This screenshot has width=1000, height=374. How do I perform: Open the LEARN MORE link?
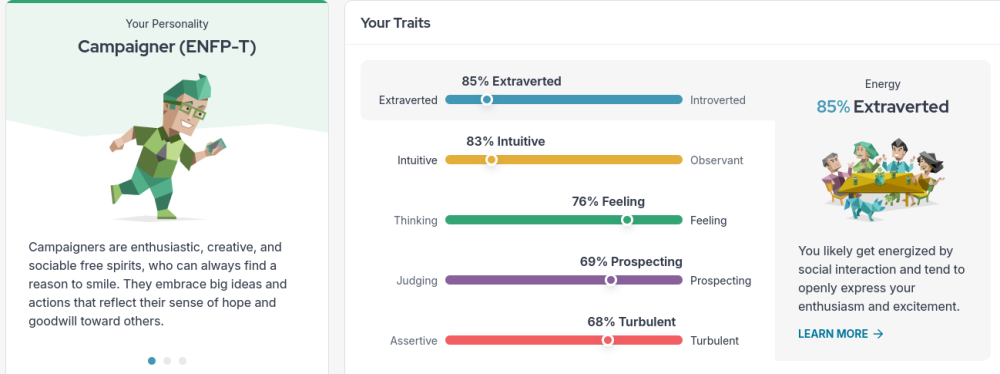coord(841,334)
